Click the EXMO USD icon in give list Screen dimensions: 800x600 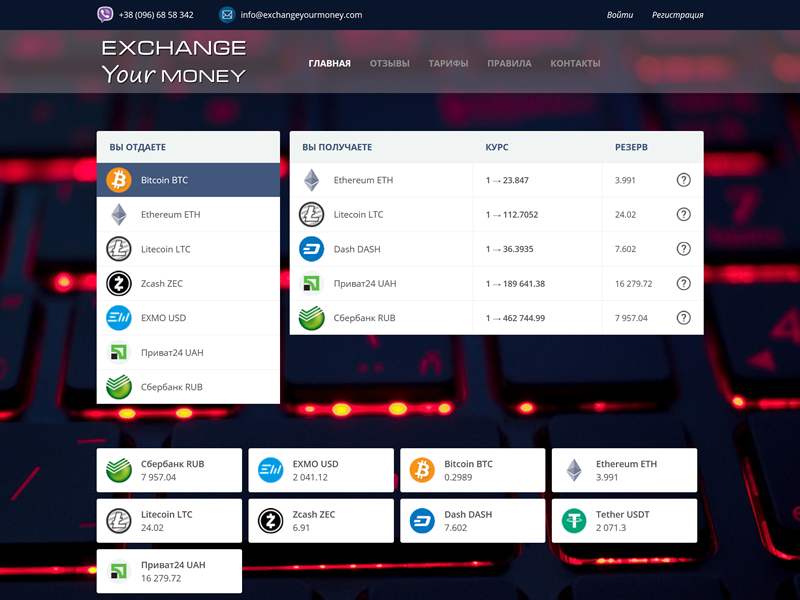120,318
